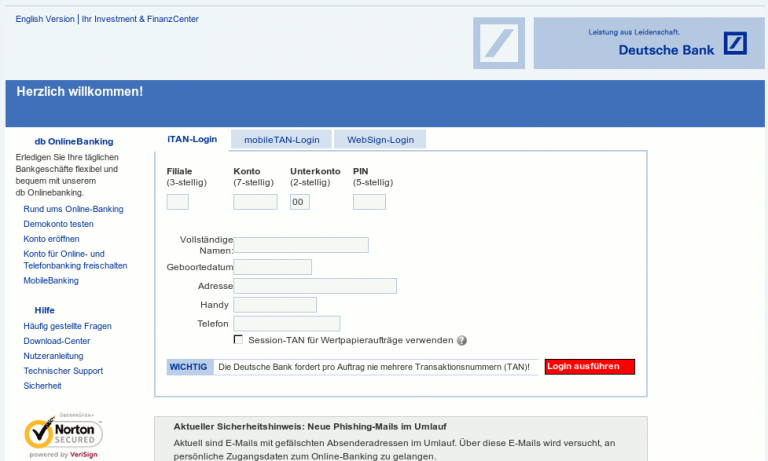Open the English Version link
The height and width of the screenshot is (461, 768).
click(45, 19)
